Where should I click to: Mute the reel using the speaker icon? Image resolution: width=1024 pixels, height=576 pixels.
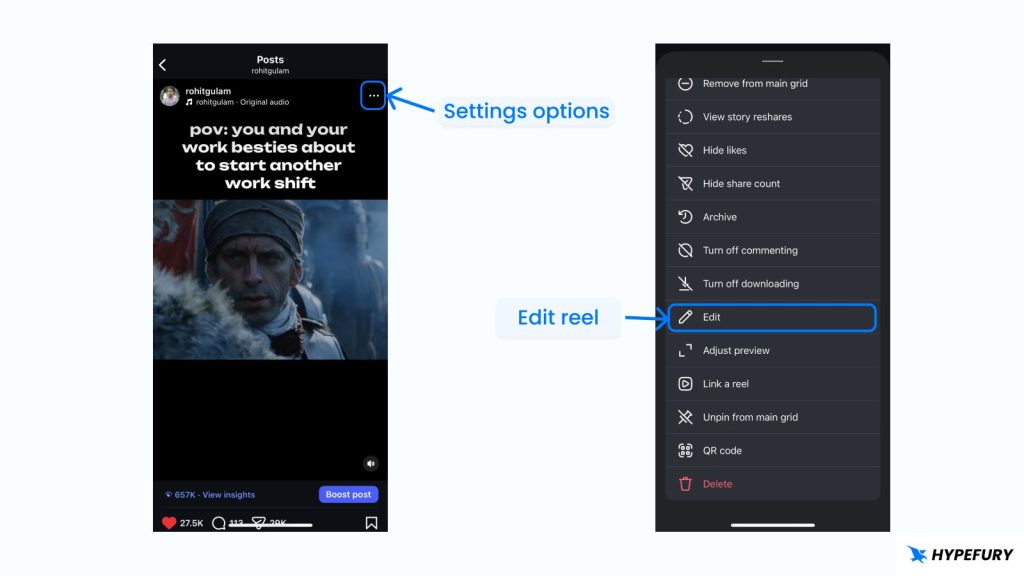[x=370, y=463]
